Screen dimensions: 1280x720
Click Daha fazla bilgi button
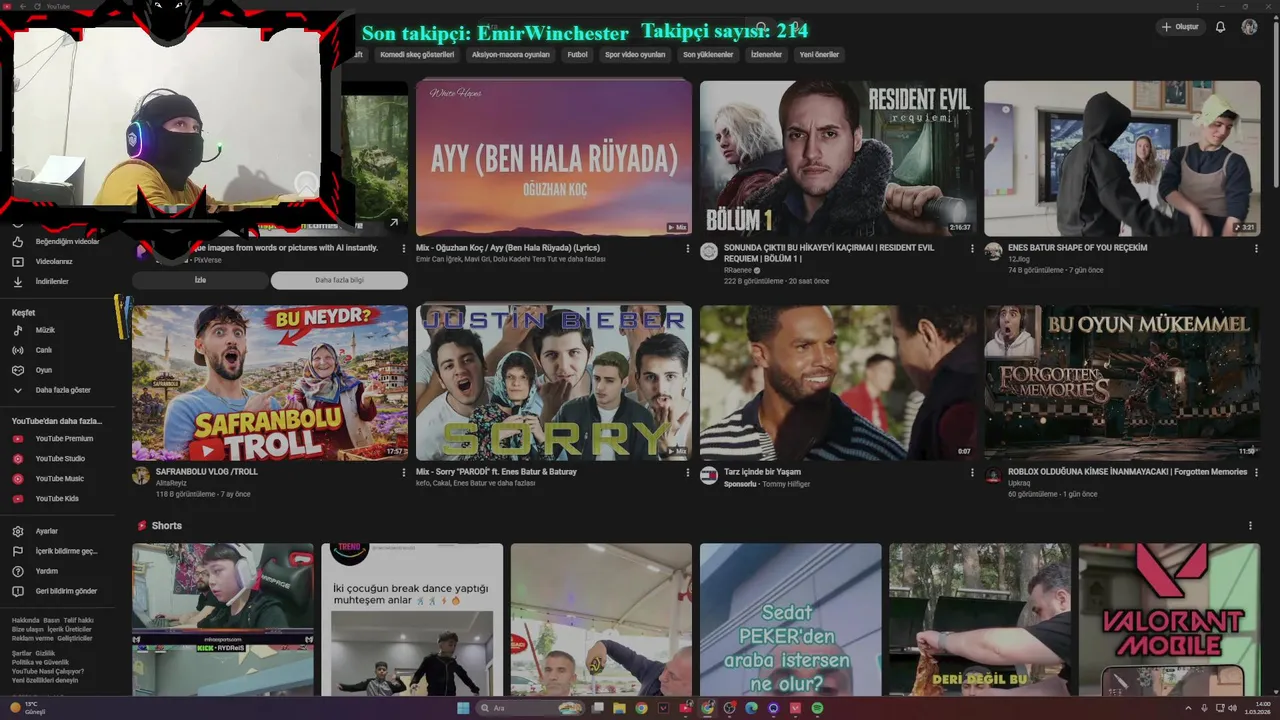(x=339, y=280)
